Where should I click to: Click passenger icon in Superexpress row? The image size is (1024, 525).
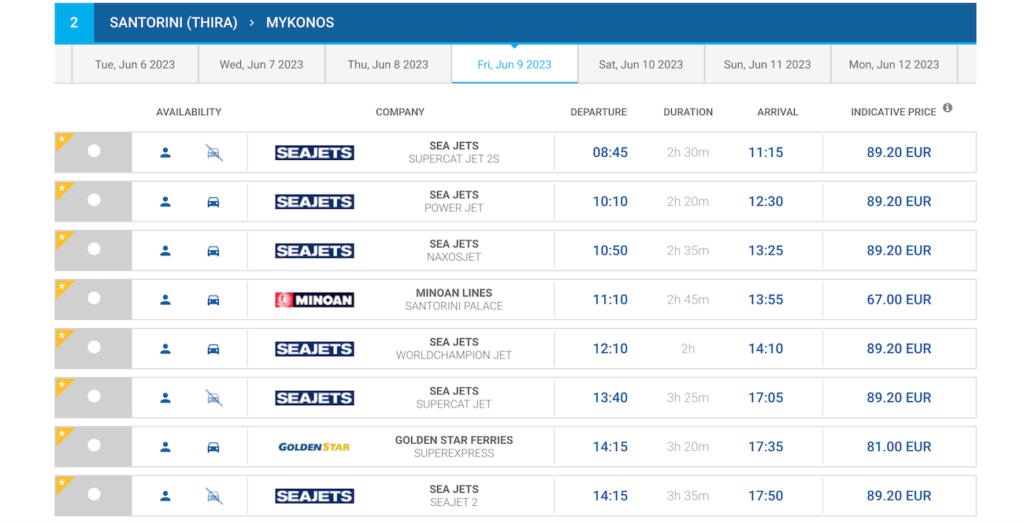[165, 447]
